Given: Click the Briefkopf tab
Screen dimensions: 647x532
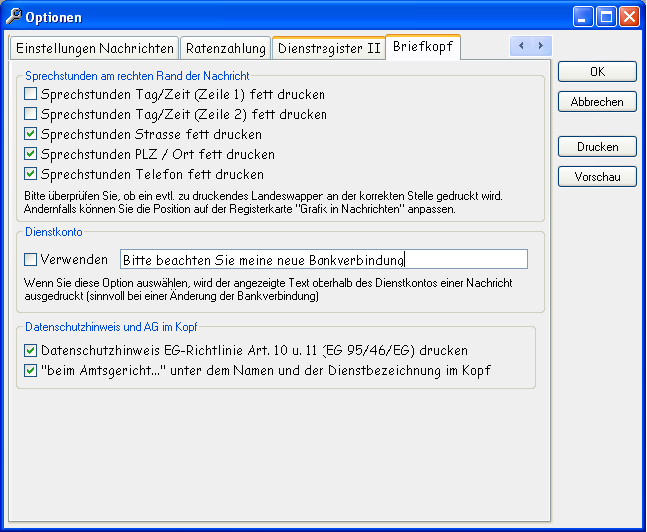Looking at the screenshot, I should 423,46.
